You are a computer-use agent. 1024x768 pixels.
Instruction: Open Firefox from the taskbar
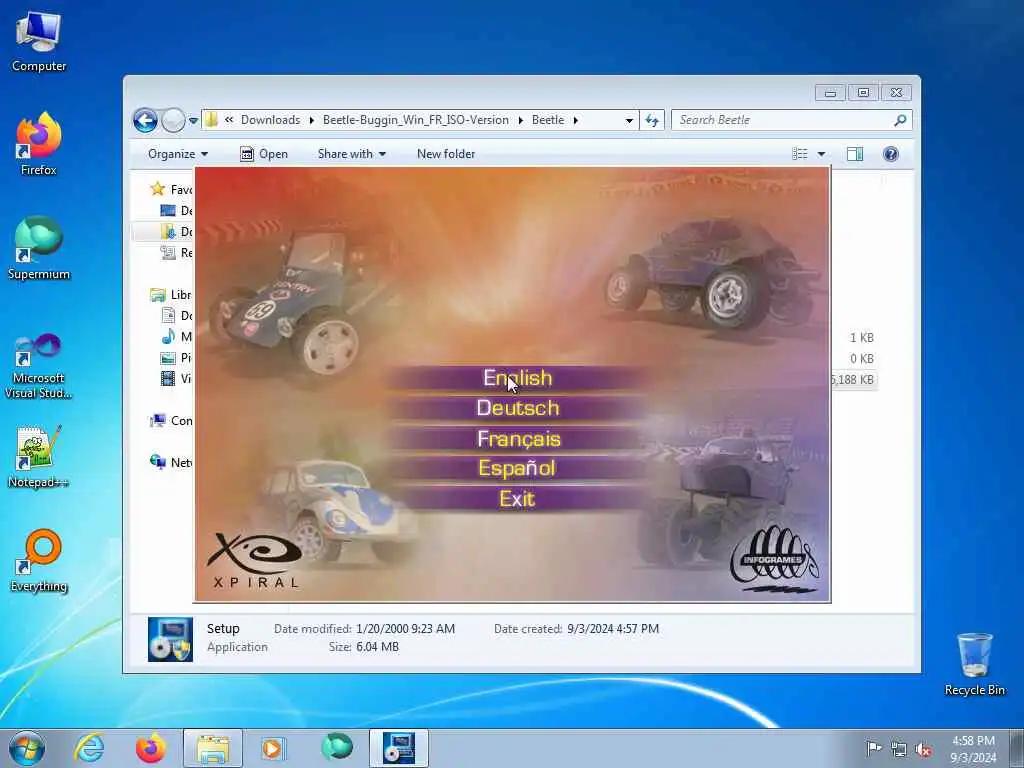point(150,748)
